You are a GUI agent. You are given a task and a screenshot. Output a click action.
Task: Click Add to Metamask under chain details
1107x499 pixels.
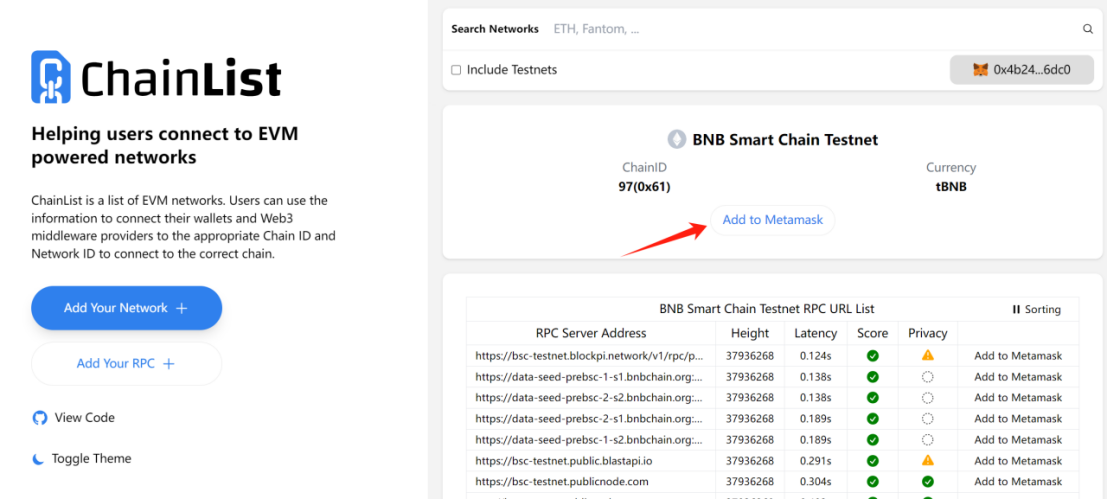772,220
